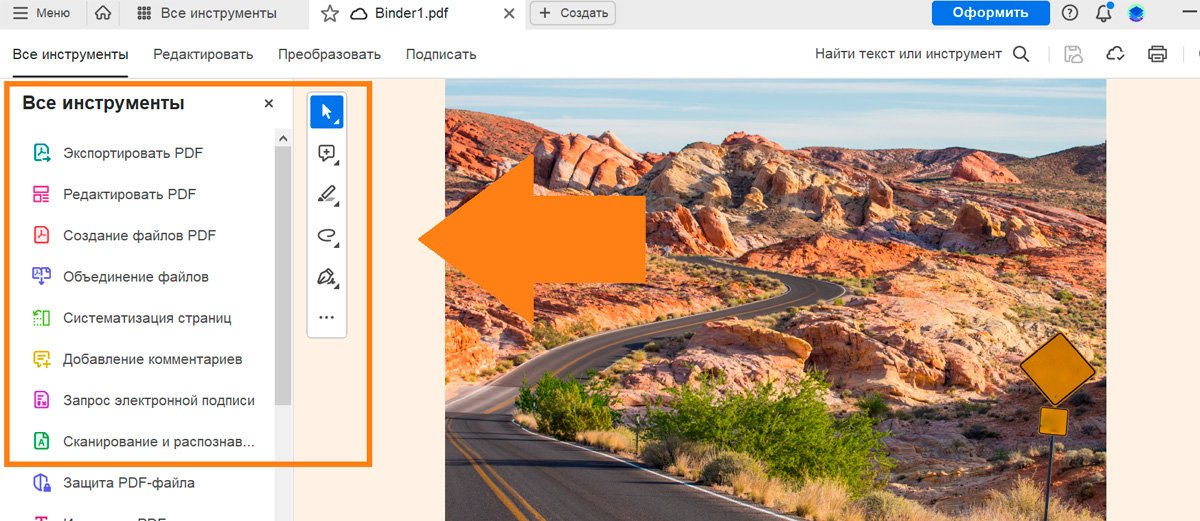Viewport: 1200px width, 521px height.
Task: Open more tools three-dots menu
Action: click(327, 317)
